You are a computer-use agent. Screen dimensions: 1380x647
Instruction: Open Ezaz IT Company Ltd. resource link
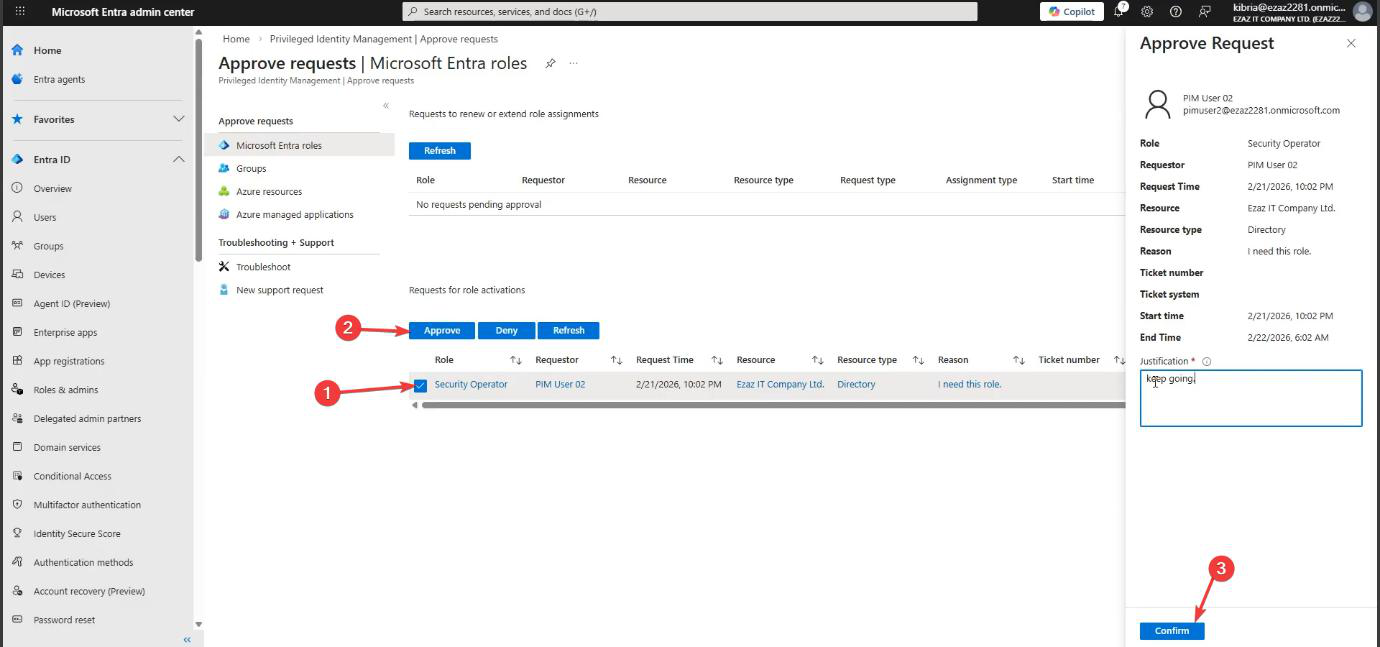point(780,384)
